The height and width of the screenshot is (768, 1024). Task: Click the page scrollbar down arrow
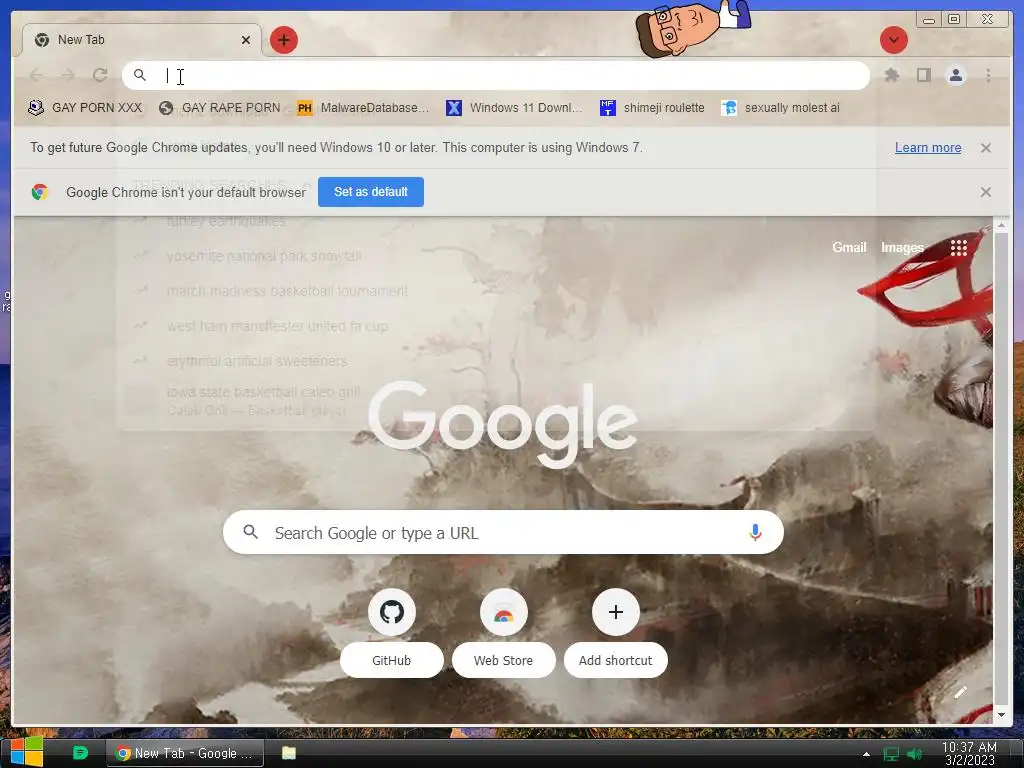coord(1001,714)
